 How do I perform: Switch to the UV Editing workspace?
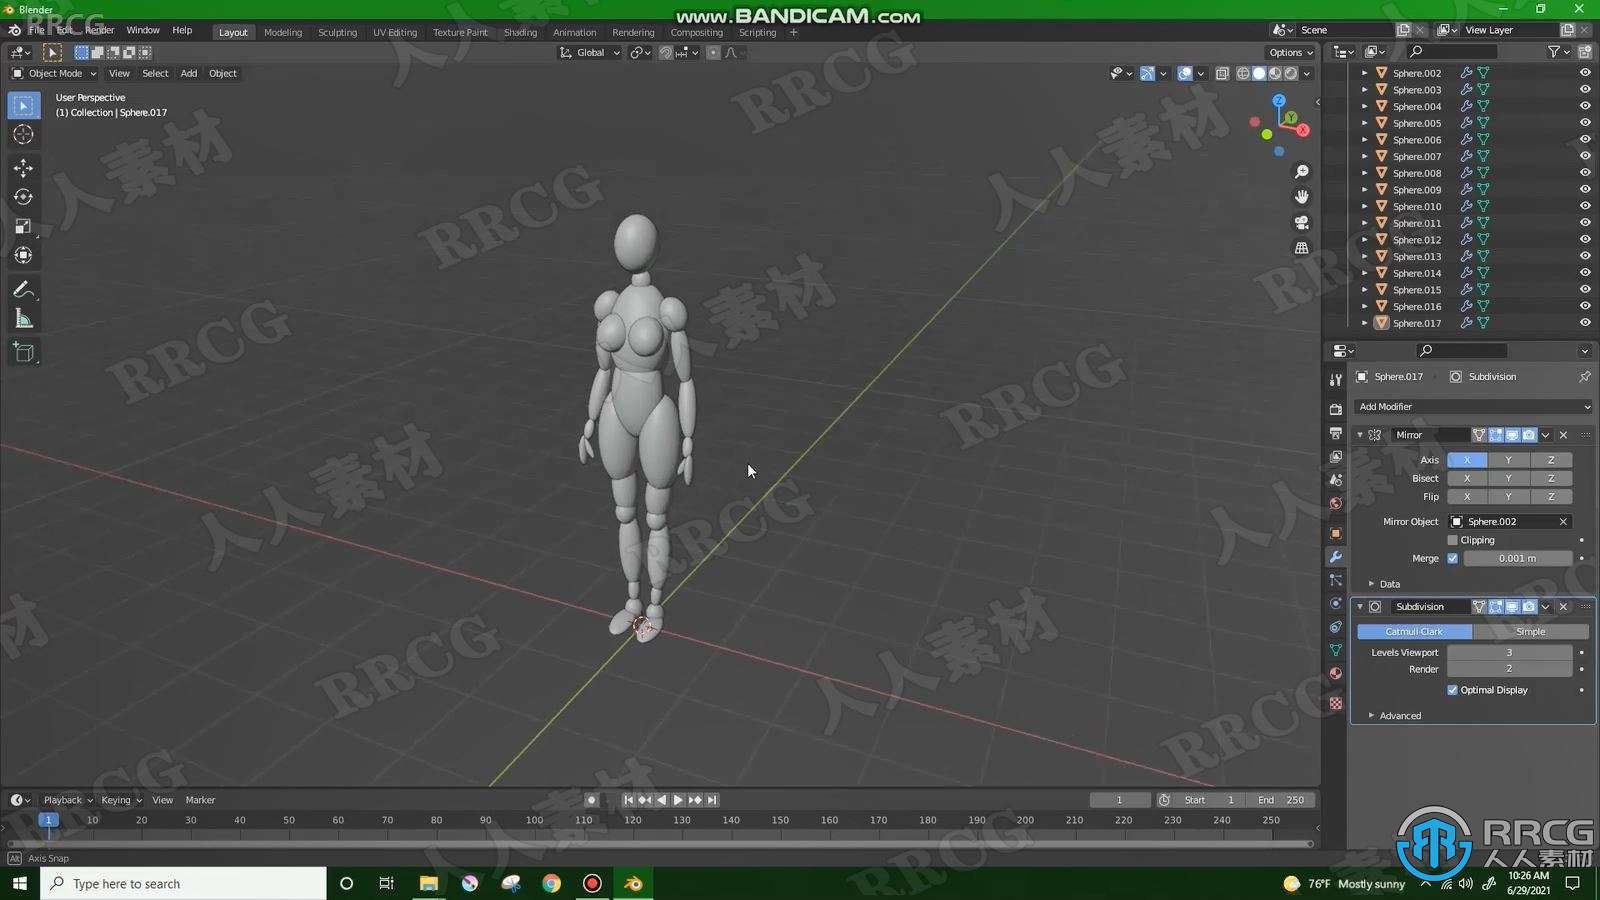pyautogui.click(x=395, y=32)
